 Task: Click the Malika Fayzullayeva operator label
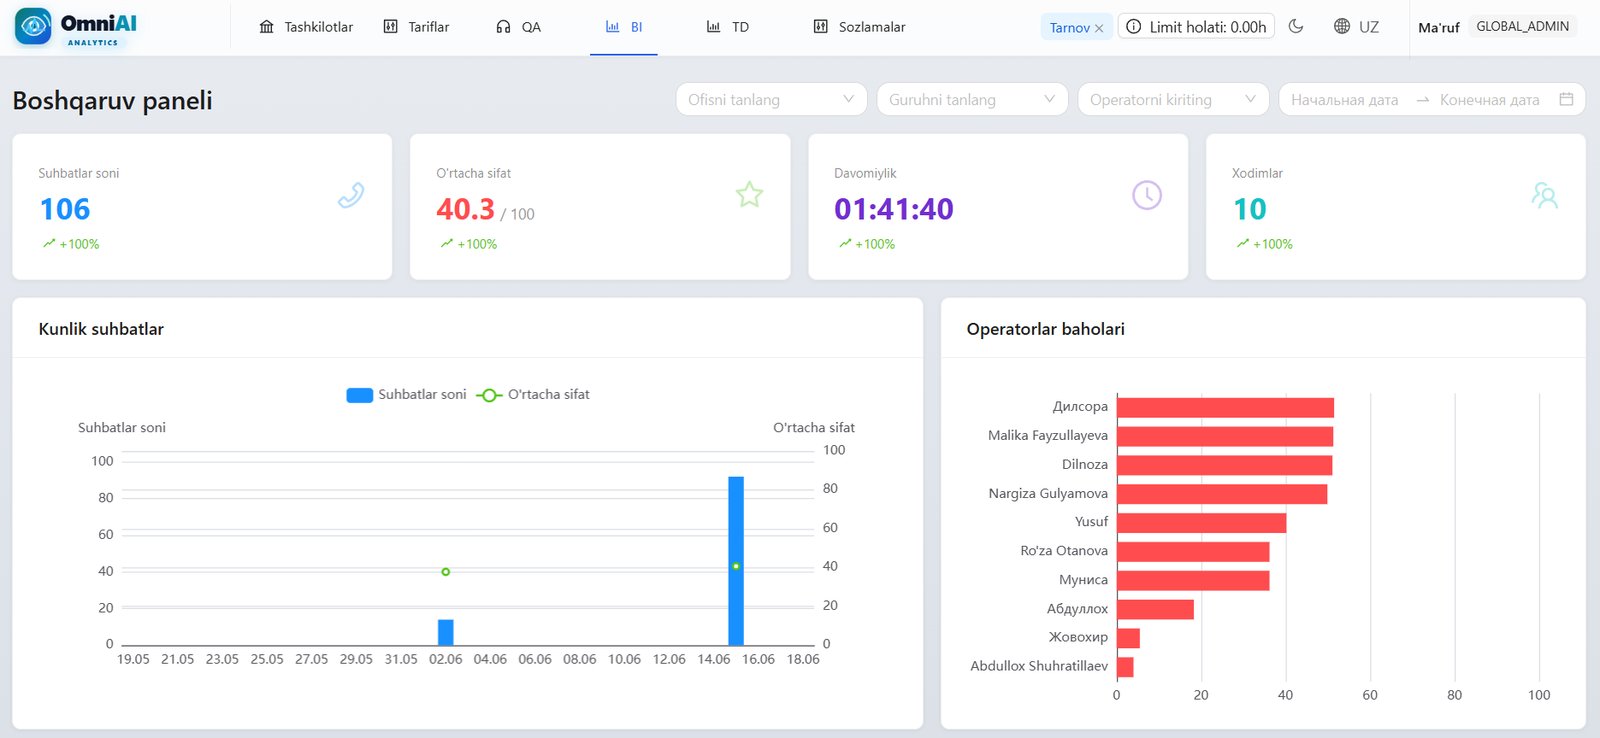[x=1048, y=436]
